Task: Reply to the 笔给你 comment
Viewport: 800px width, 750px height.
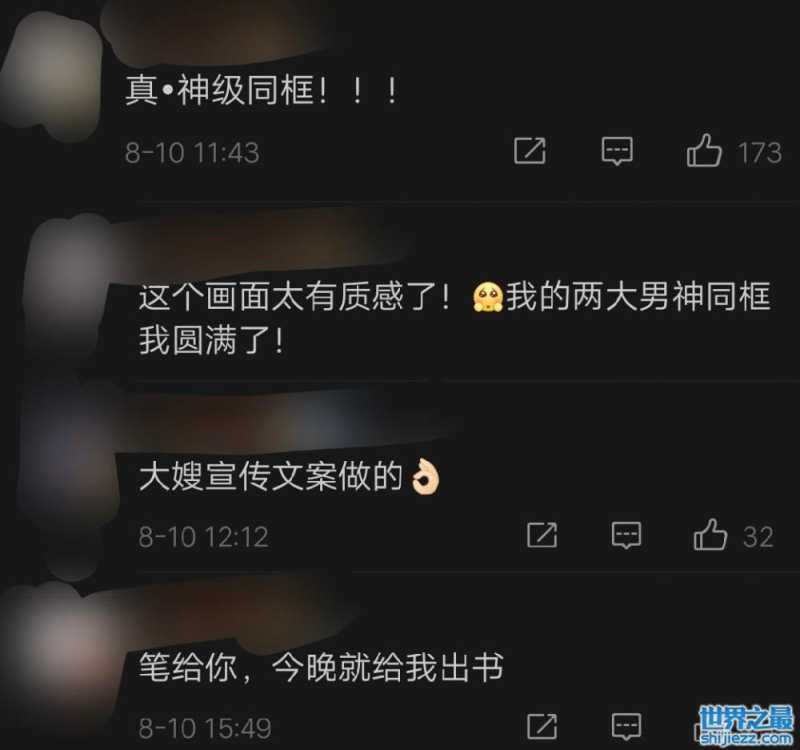Action: click(626, 726)
